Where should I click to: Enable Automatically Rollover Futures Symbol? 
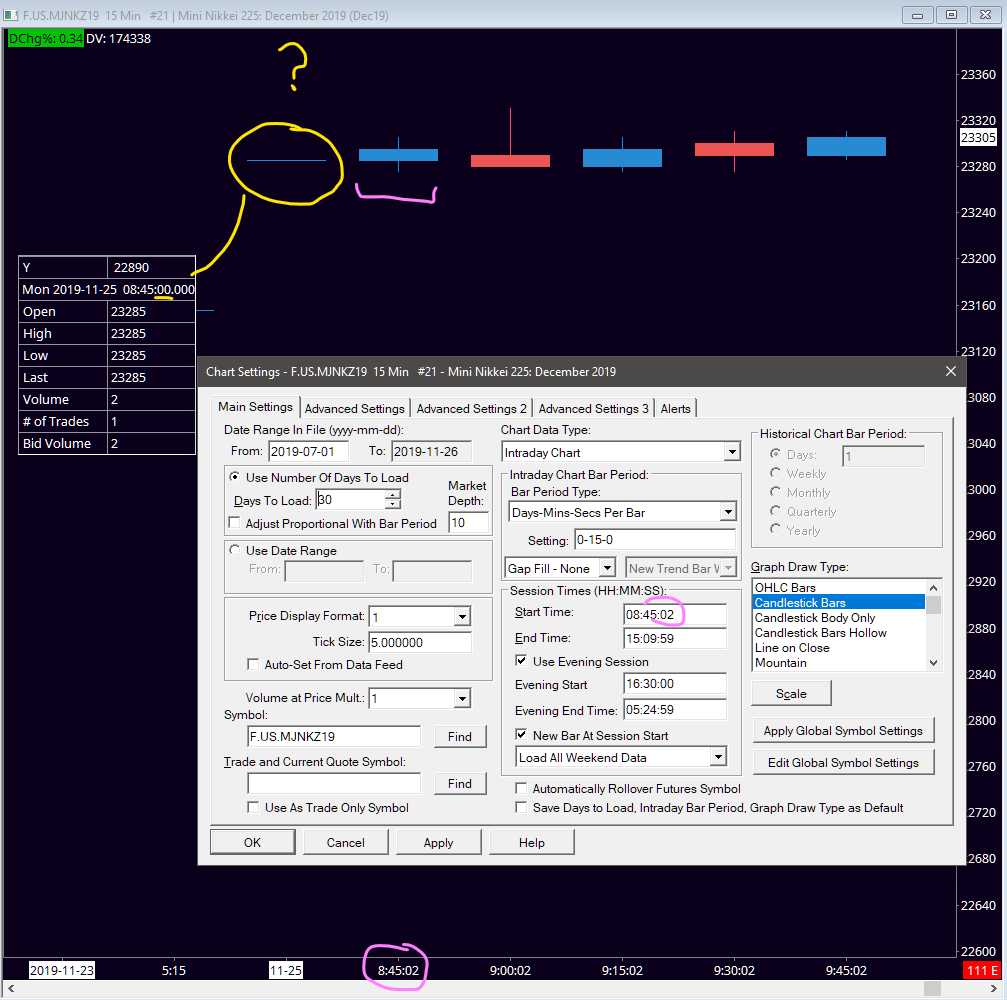[521, 788]
